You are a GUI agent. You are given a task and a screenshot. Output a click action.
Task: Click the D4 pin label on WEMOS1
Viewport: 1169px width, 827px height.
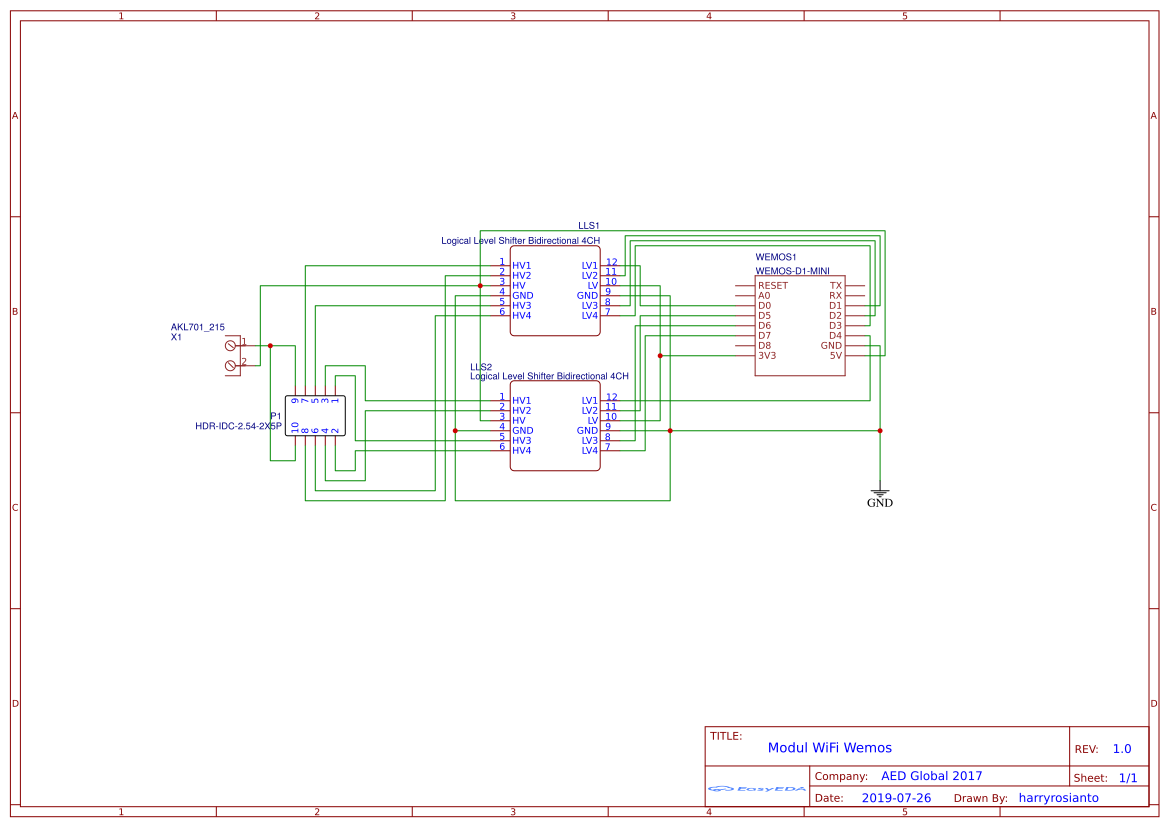836,336
